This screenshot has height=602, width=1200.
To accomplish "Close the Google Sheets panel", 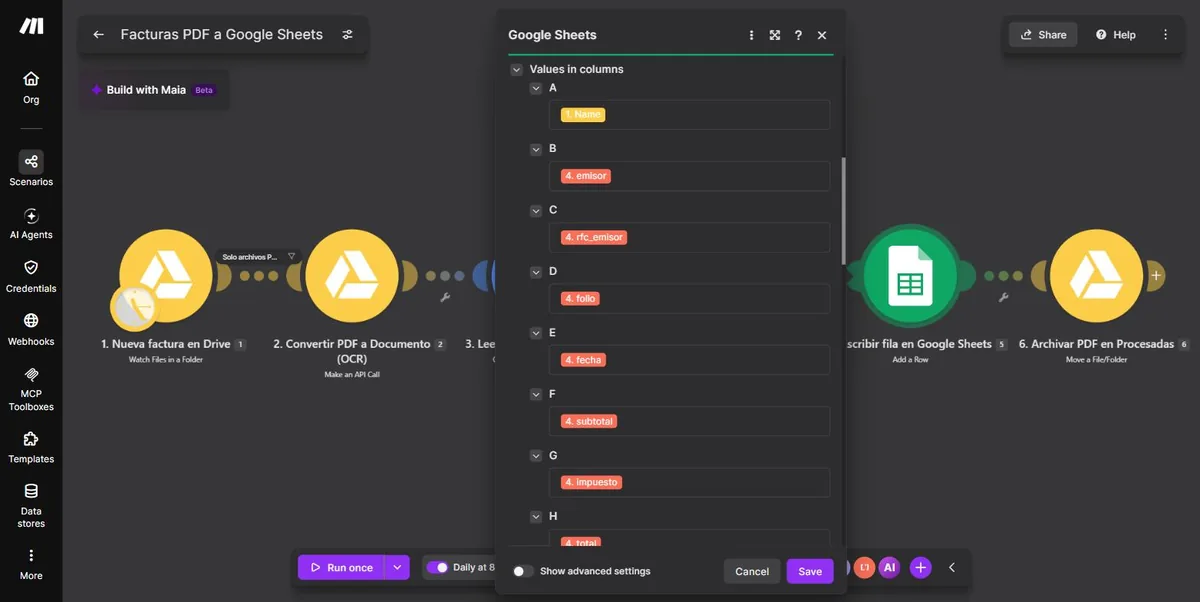I will tap(822, 35).
